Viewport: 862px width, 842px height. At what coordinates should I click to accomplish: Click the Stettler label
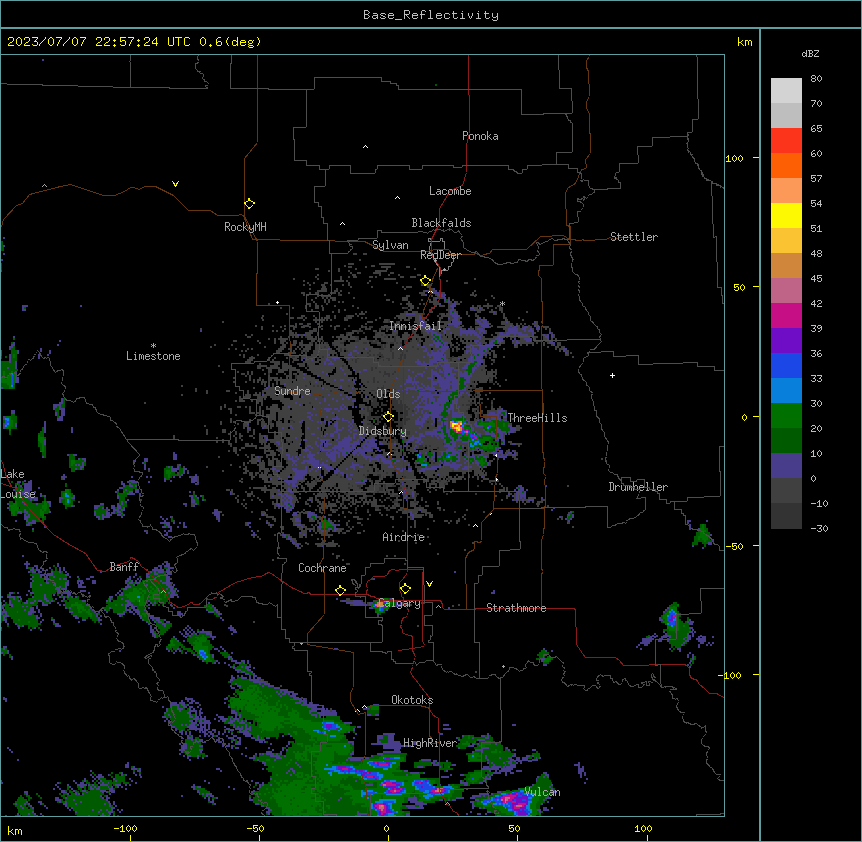pyautogui.click(x=634, y=237)
